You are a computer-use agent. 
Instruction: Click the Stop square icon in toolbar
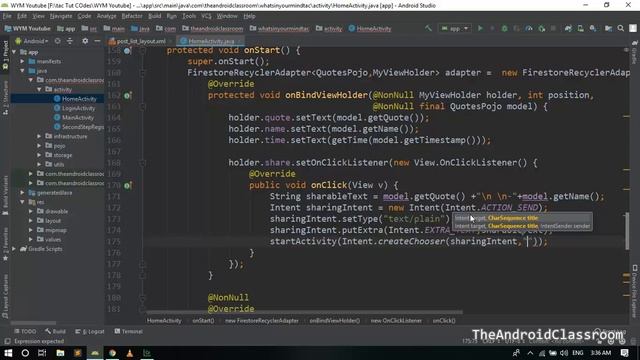553,28
